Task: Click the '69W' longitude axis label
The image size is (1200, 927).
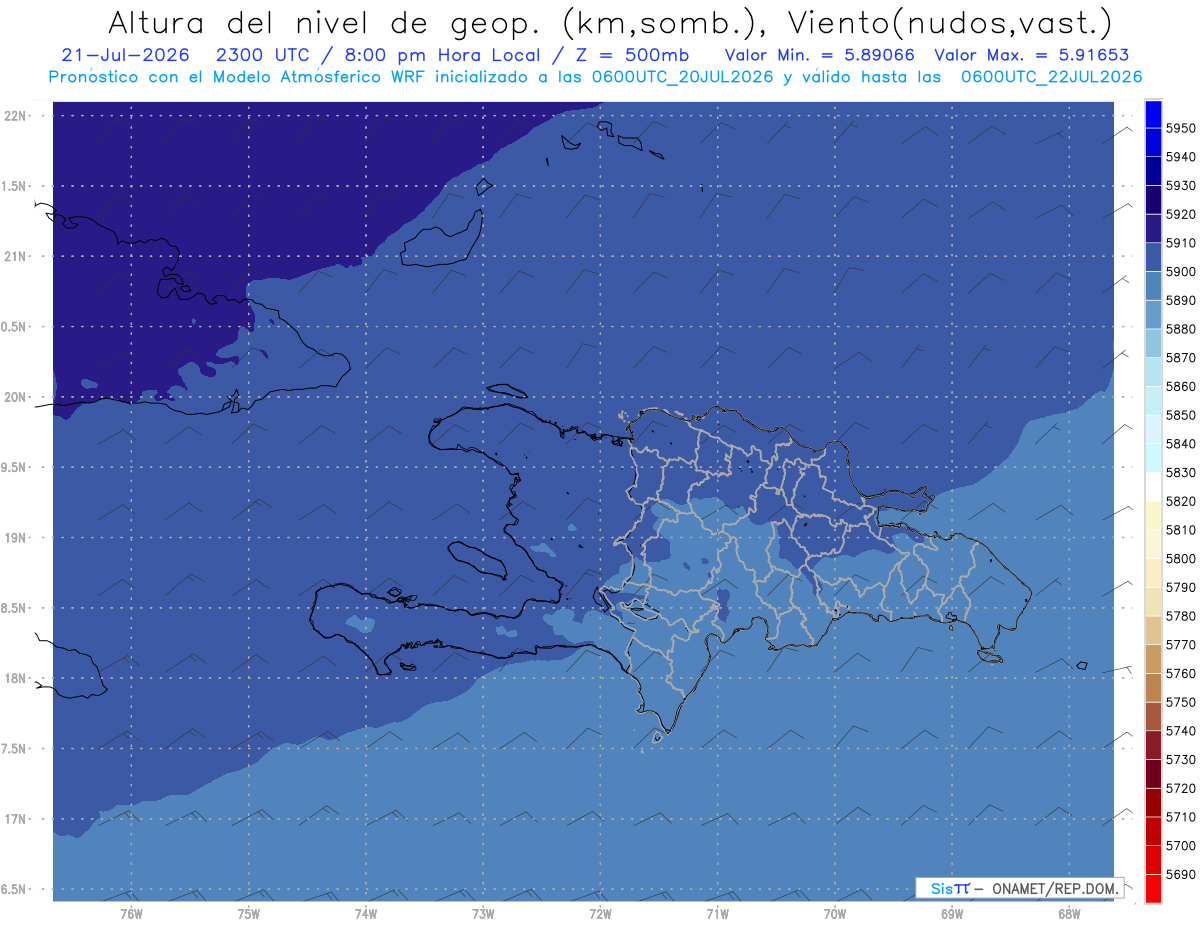Action: (x=952, y=914)
